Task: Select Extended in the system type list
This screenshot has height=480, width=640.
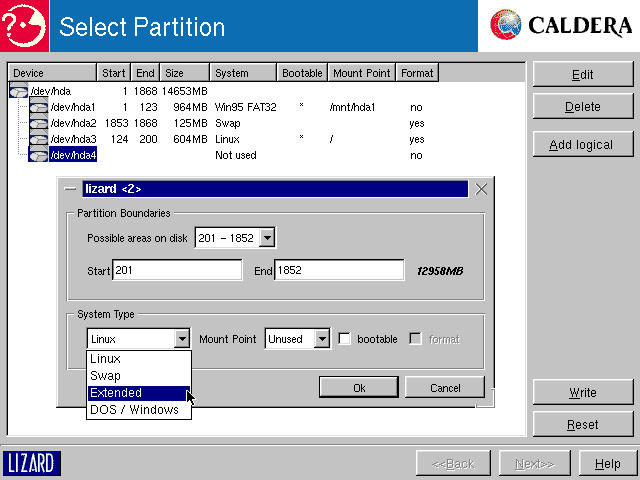Action: (116, 393)
